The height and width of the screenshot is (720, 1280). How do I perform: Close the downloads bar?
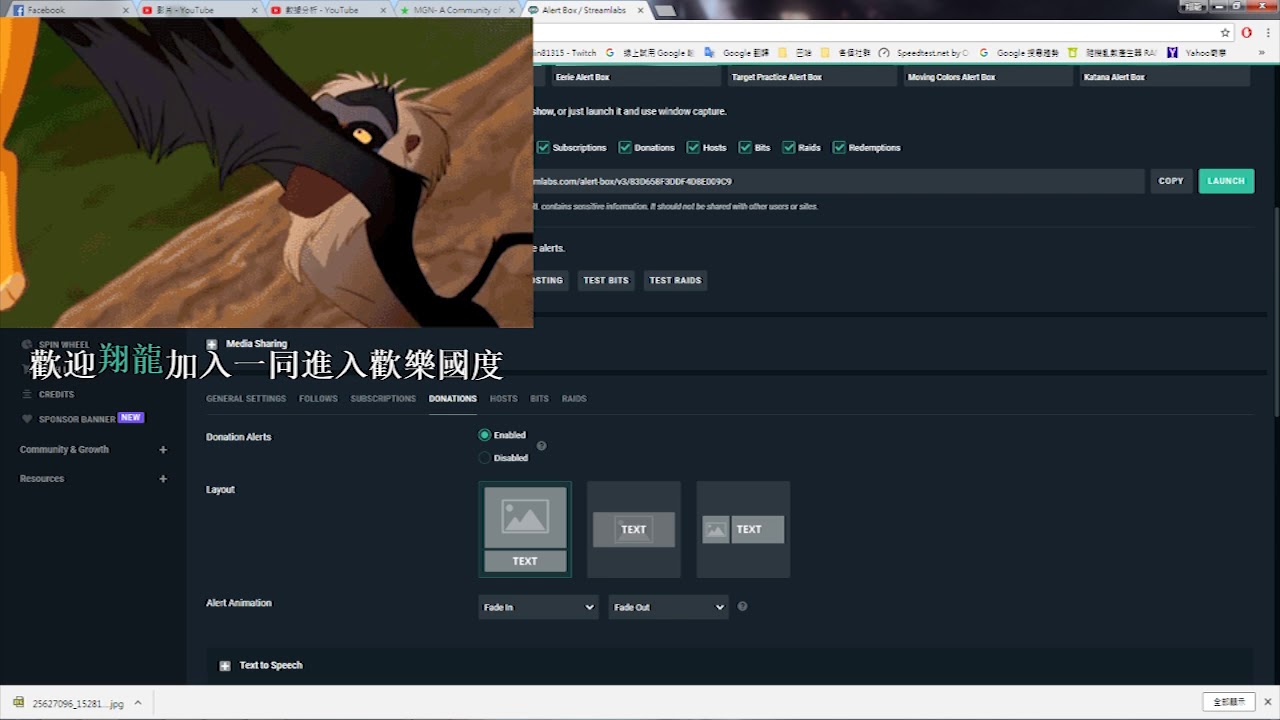(1267, 702)
